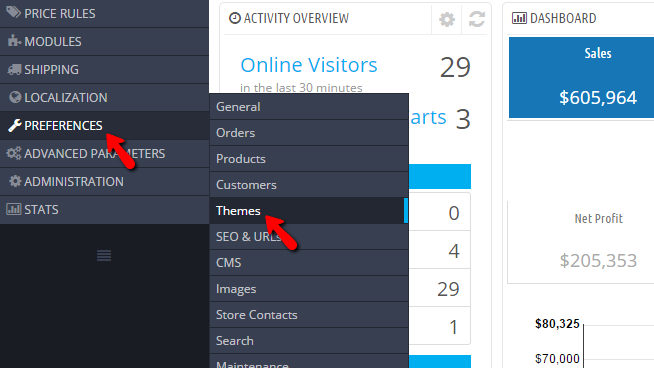
Task: Click the Stats bar chart icon
Action: point(13,209)
